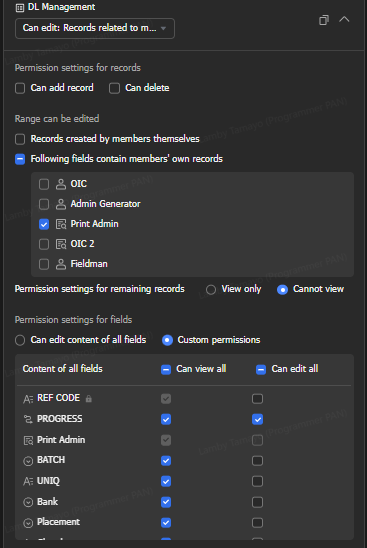Uncheck view permission for Bank
The height and width of the screenshot is (548, 367).
pyautogui.click(x=166, y=502)
